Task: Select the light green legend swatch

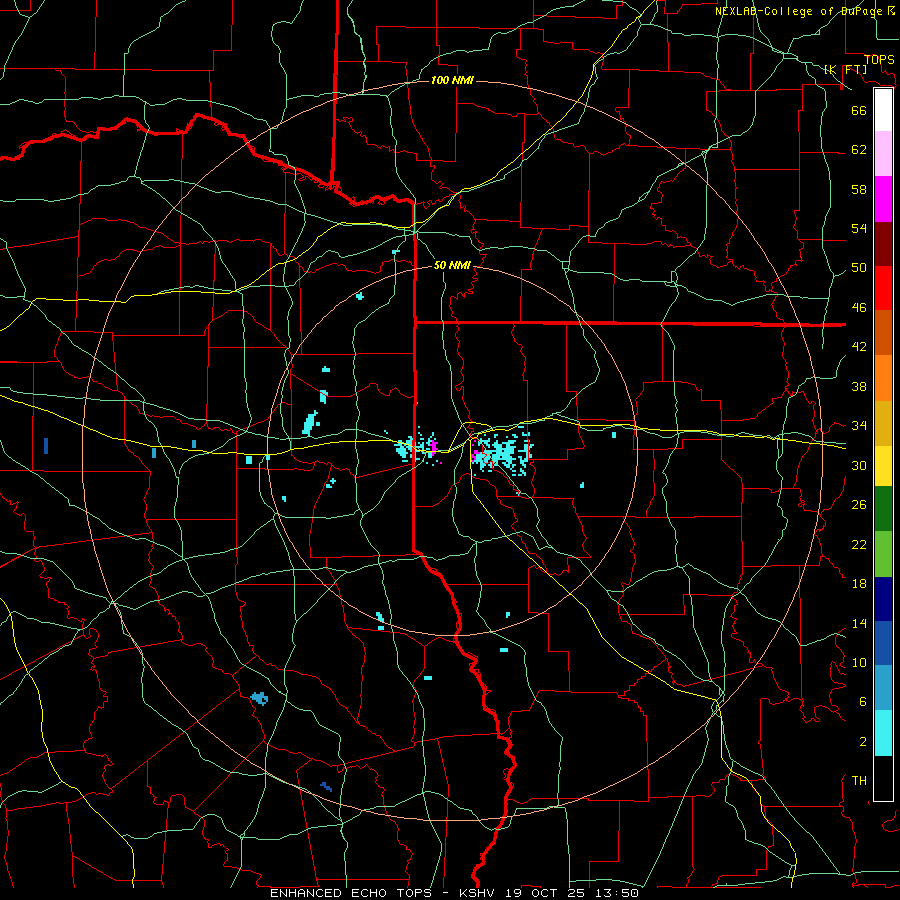Action: coord(883,554)
